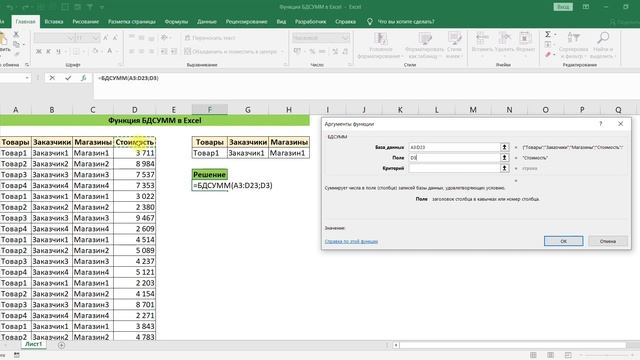Image resolution: width=640 pixels, height=360 pixels.
Task: Open the Данные ribbon tab
Action: click(x=207, y=22)
